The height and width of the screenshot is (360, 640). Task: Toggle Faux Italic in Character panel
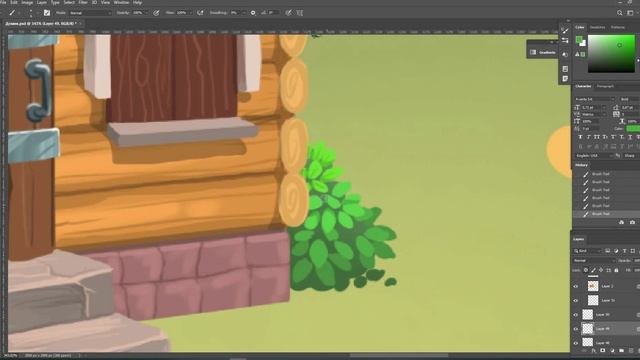click(x=589, y=137)
